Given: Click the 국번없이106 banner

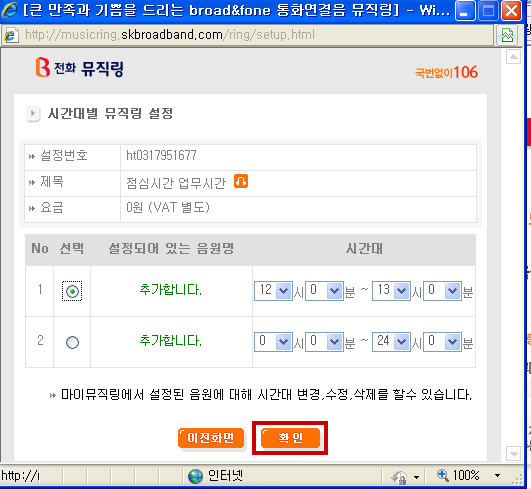Looking at the screenshot, I should [x=446, y=72].
